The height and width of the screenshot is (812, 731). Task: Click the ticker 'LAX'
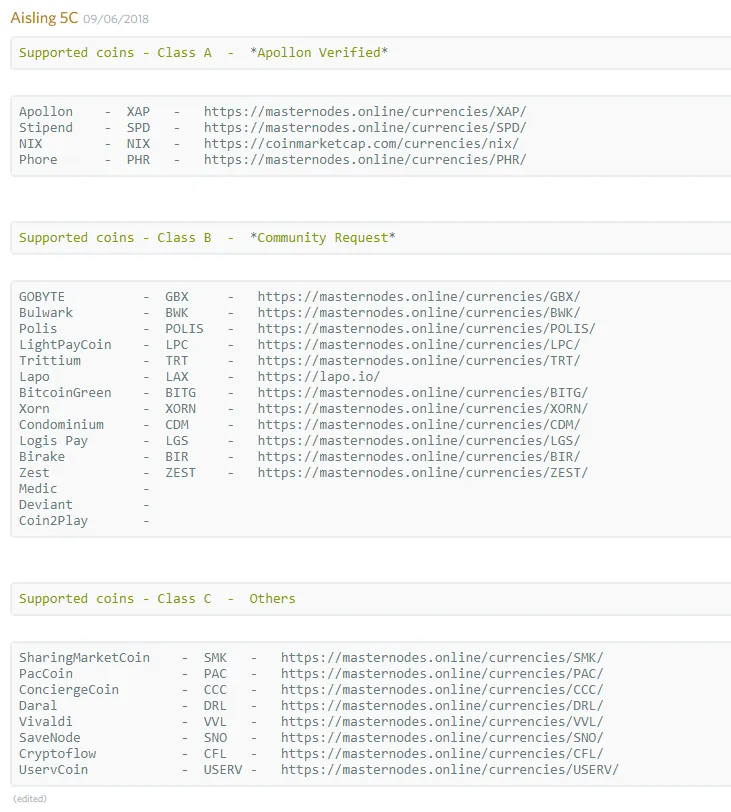coord(177,376)
